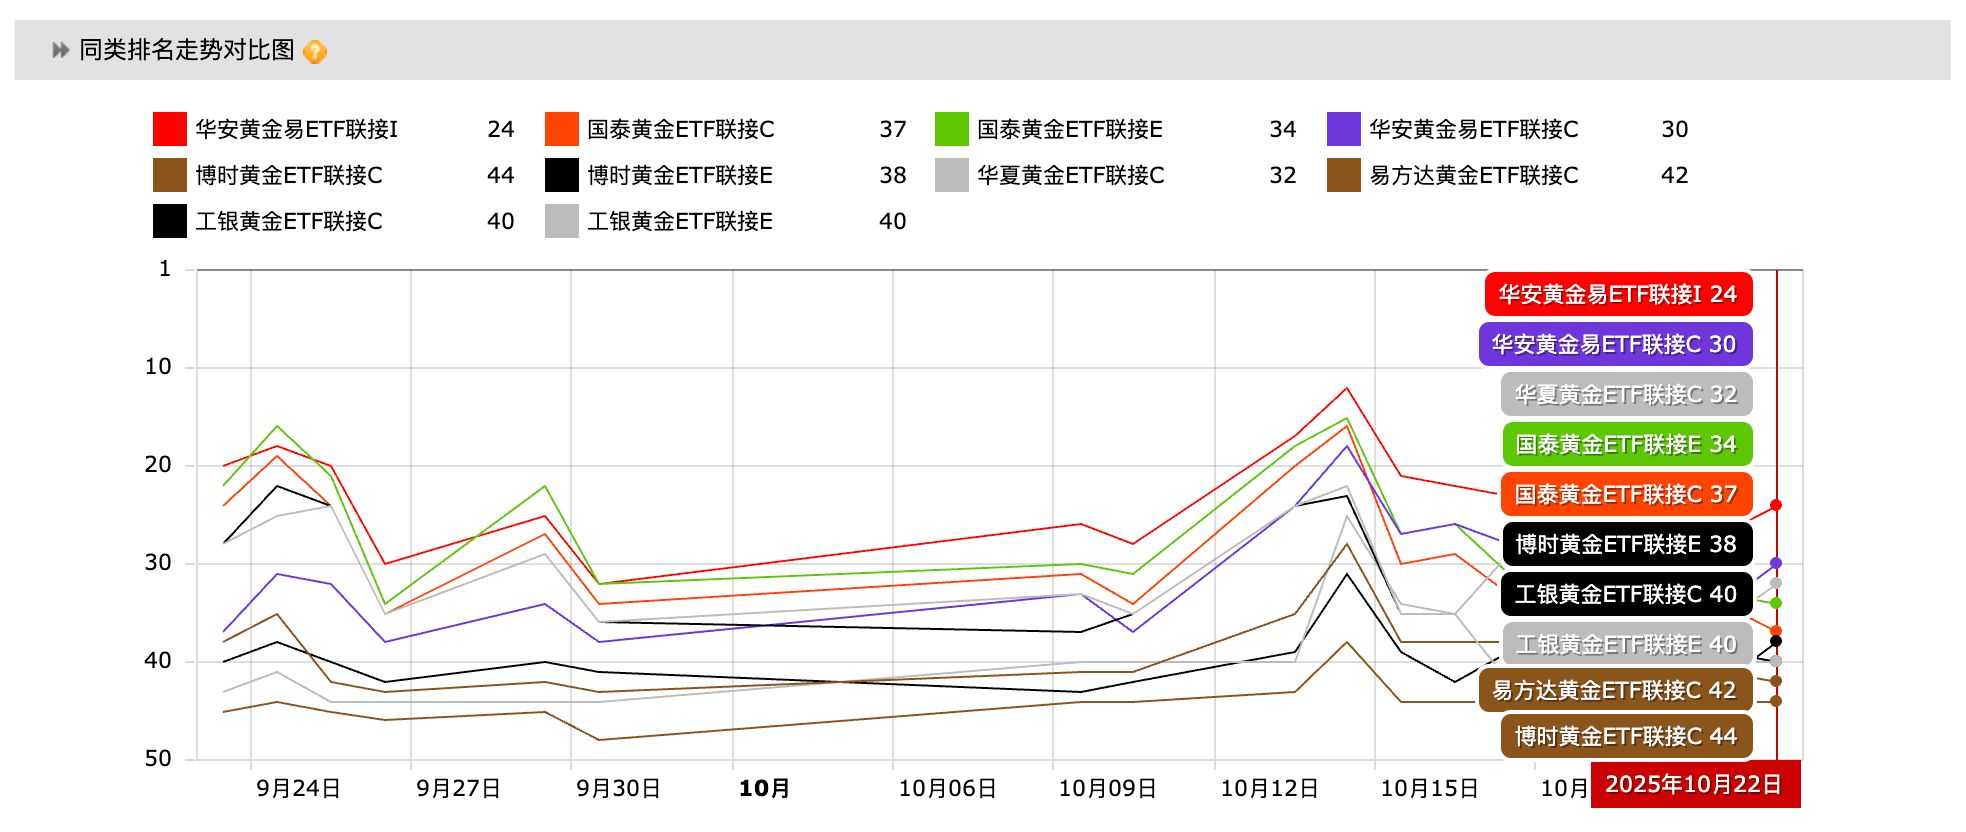Click legend label 国泰黄金ETF联接C

[x=681, y=129]
